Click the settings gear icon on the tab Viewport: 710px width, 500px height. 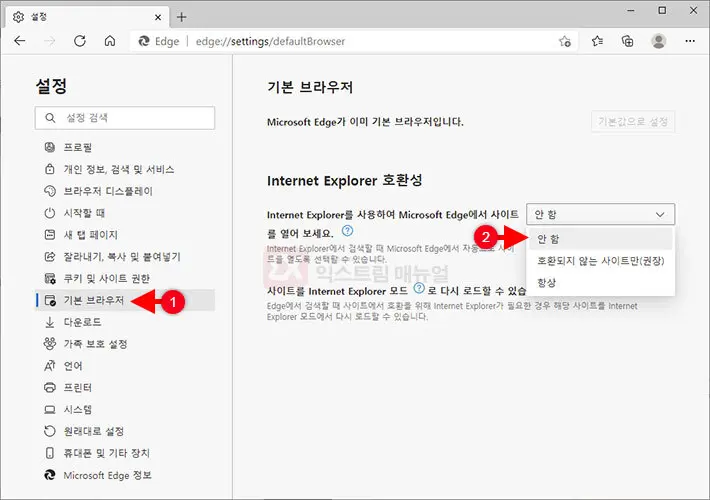click(x=18, y=17)
